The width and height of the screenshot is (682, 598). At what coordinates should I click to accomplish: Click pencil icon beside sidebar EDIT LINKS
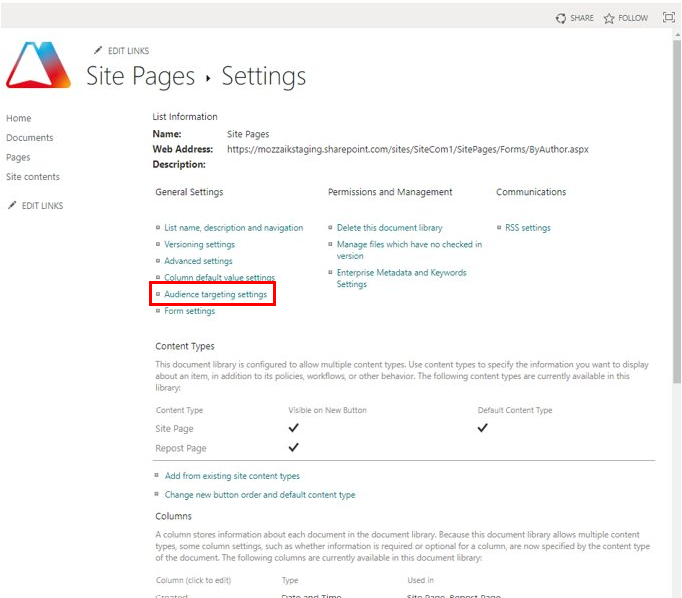tap(12, 205)
